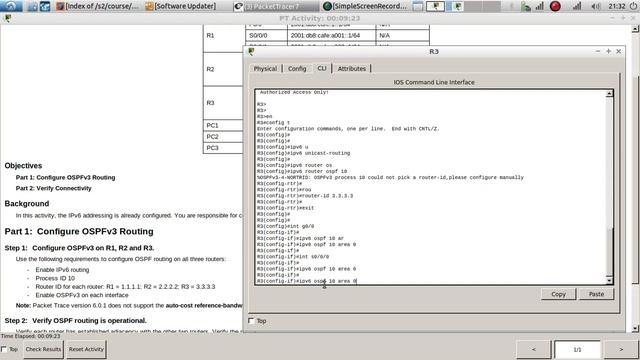This screenshot has height=360, width=640.
Task: Open the network connection tray icon
Action: coord(526,6)
